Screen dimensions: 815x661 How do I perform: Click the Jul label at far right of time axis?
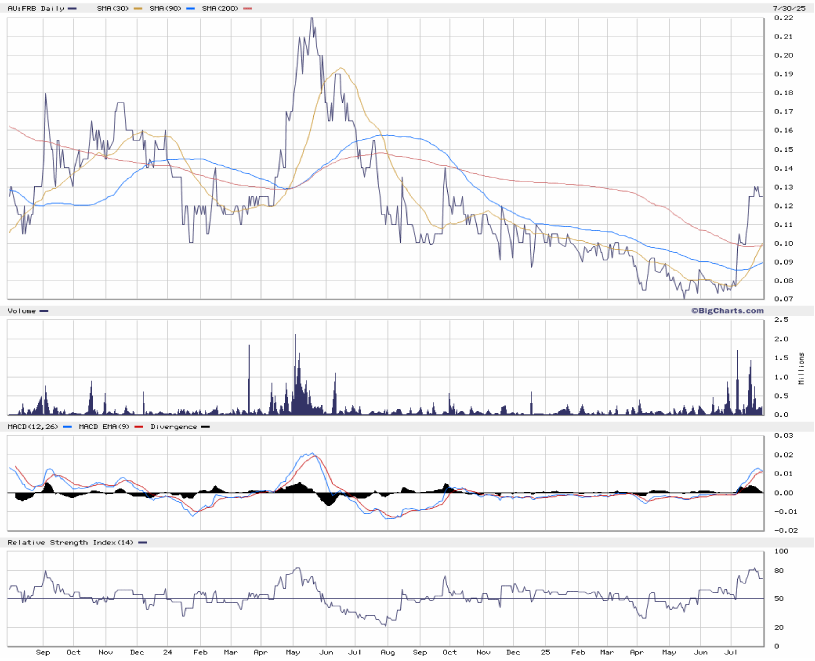click(x=730, y=651)
